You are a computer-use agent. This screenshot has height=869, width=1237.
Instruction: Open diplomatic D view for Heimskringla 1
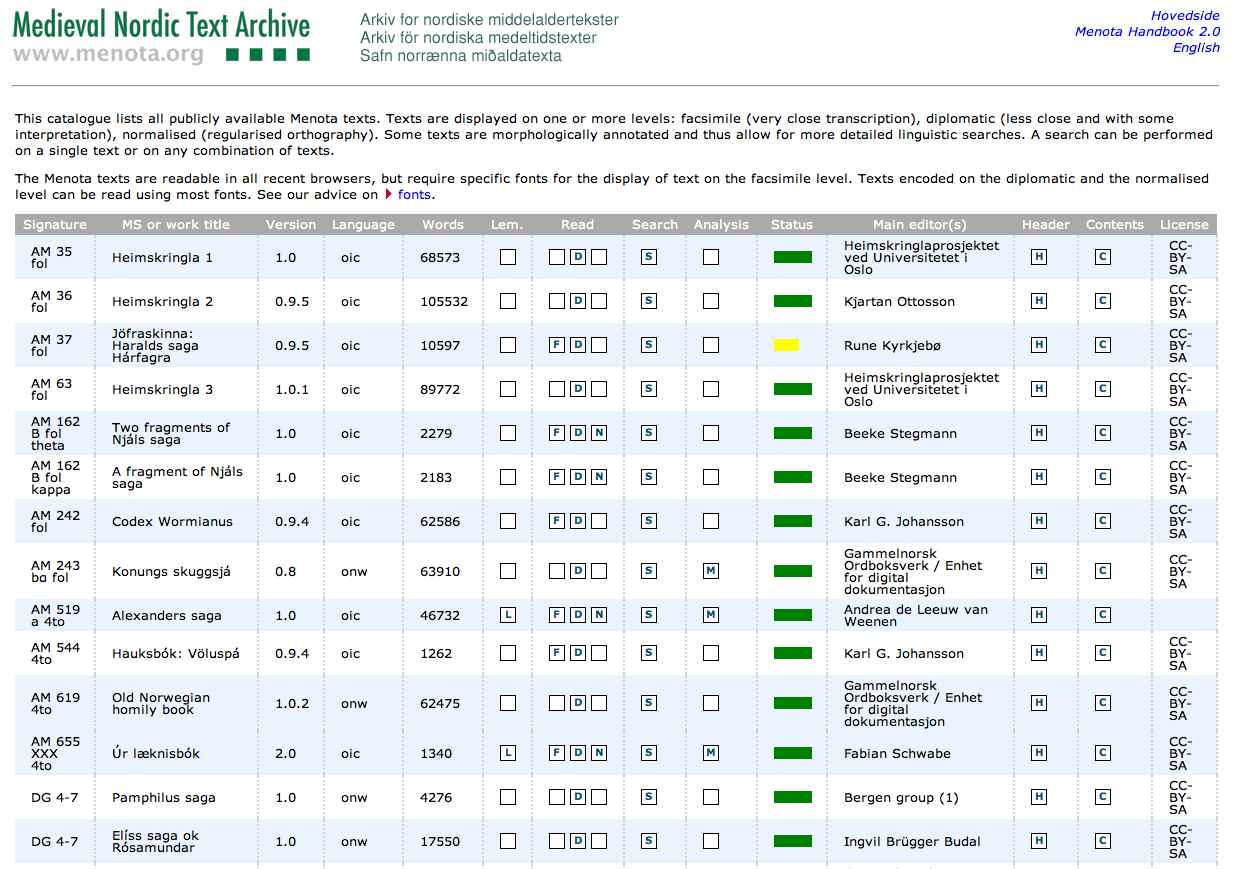click(578, 257)
